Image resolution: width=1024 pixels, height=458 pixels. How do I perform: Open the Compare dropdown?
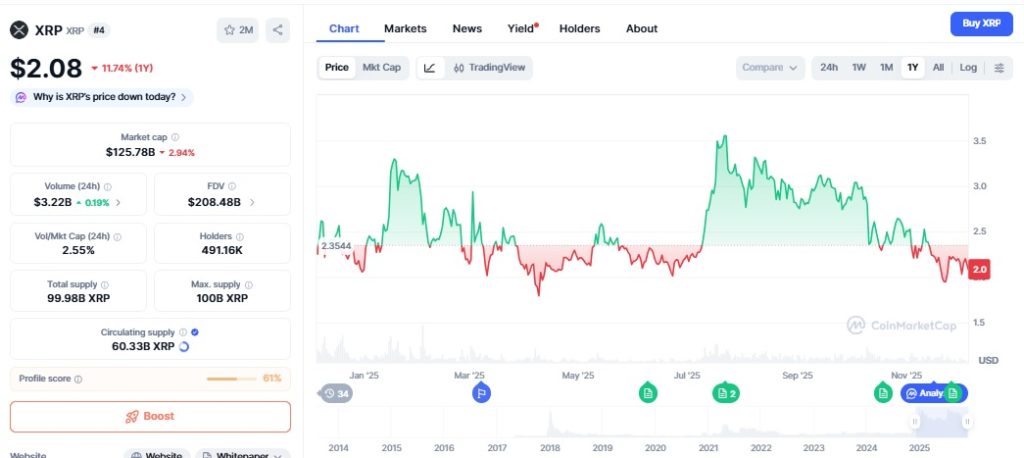(770, 68)
